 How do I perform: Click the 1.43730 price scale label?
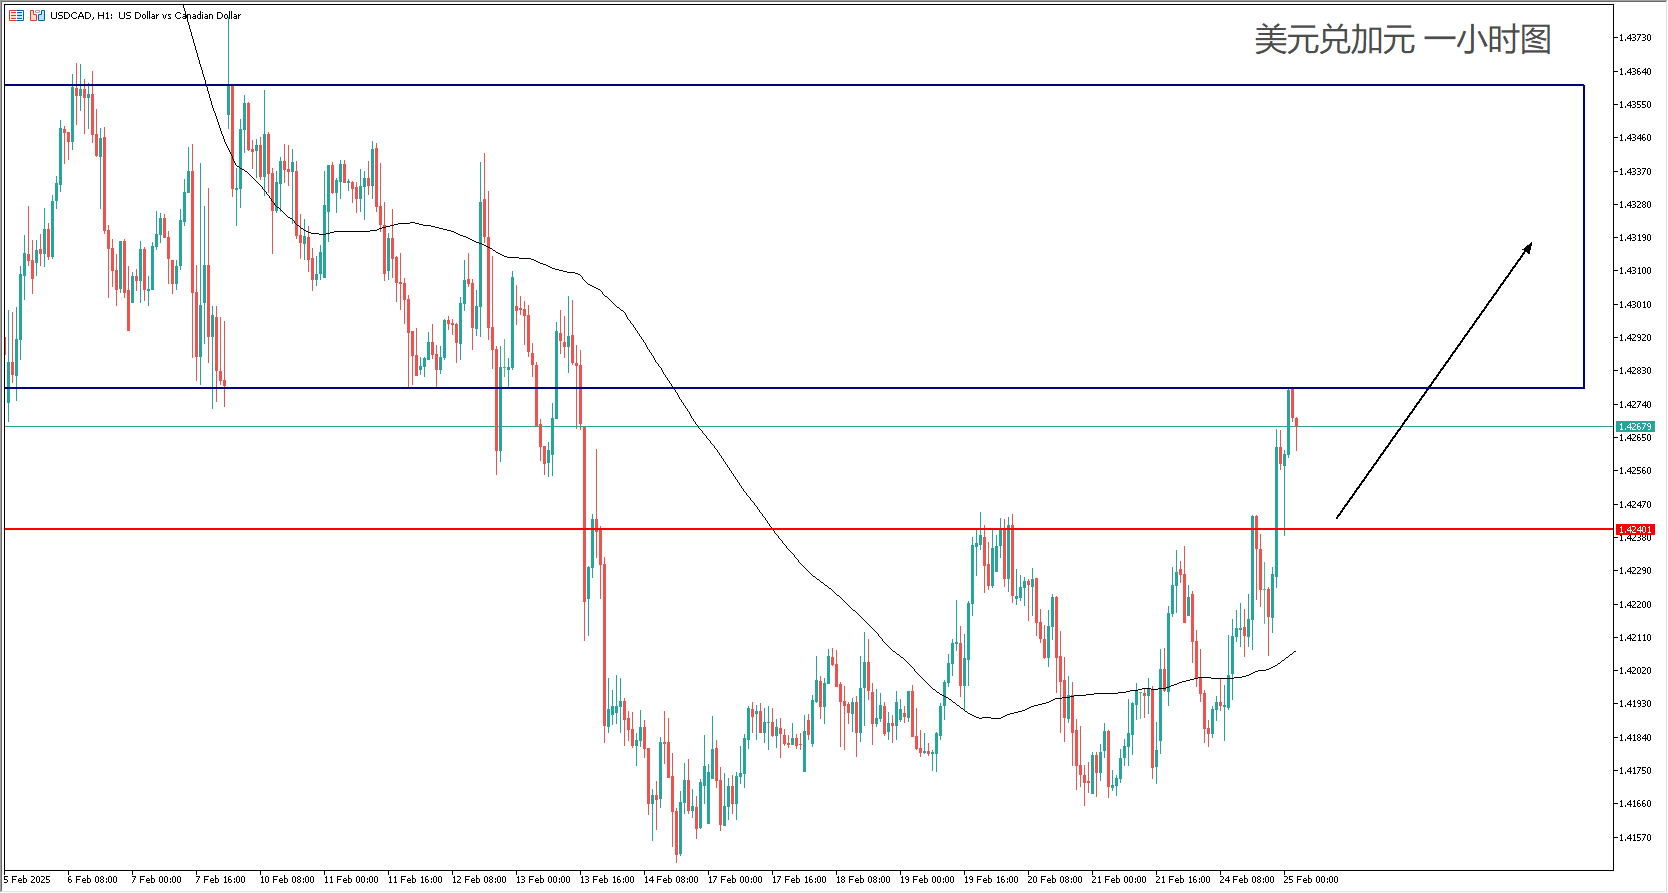pyautogui.click(x=1635, y=38)
